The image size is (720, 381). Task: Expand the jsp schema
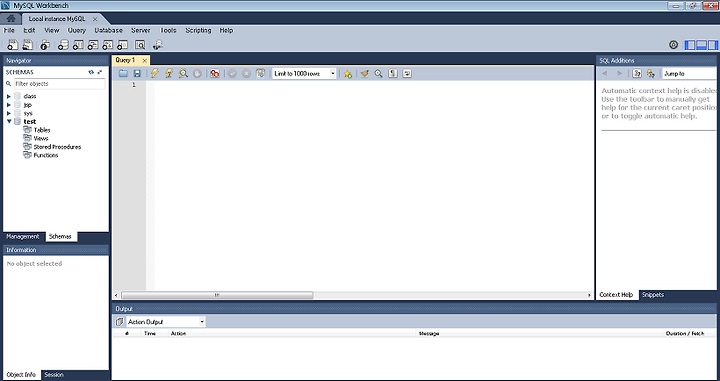click(9, 105)
